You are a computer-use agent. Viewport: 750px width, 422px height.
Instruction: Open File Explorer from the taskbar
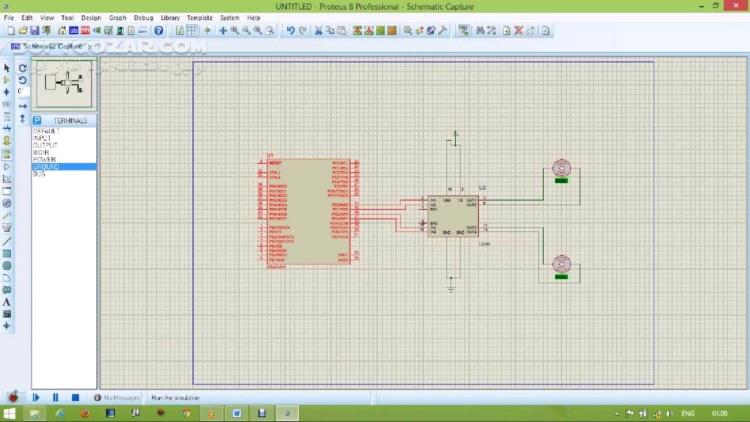(x=34, y=413)
